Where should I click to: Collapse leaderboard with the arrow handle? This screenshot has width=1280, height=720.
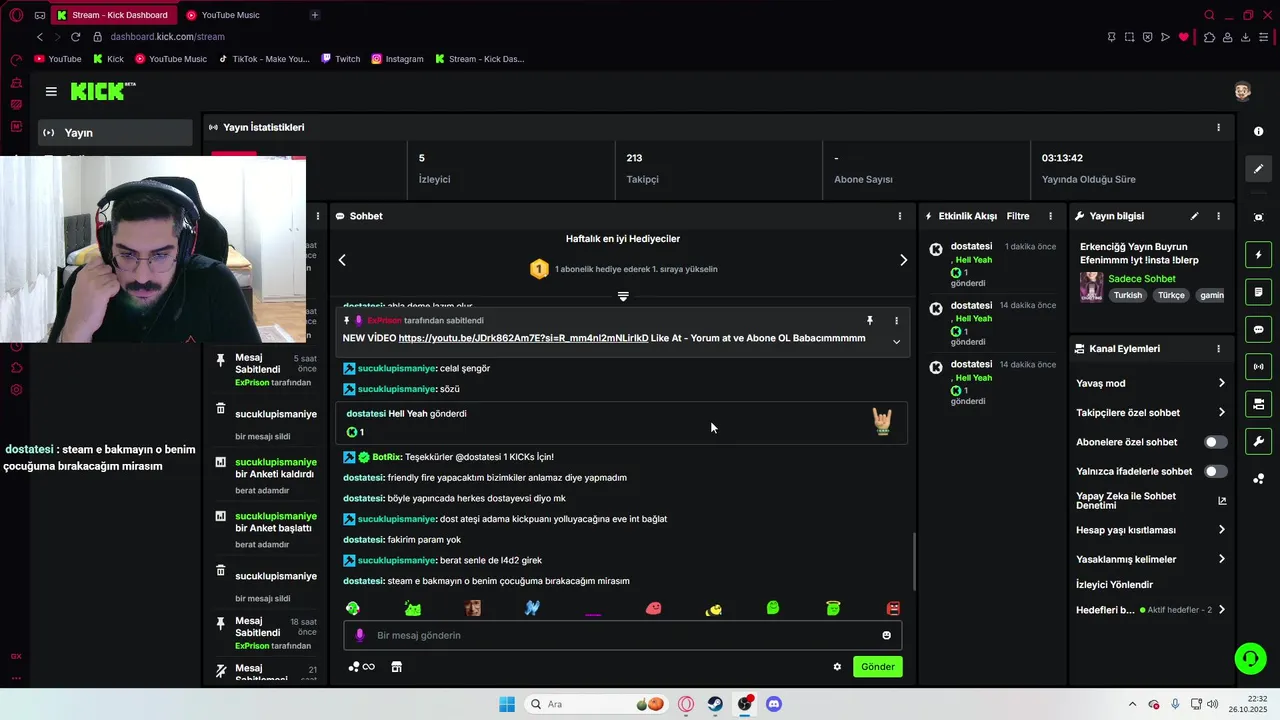click(x=623, y=296)
